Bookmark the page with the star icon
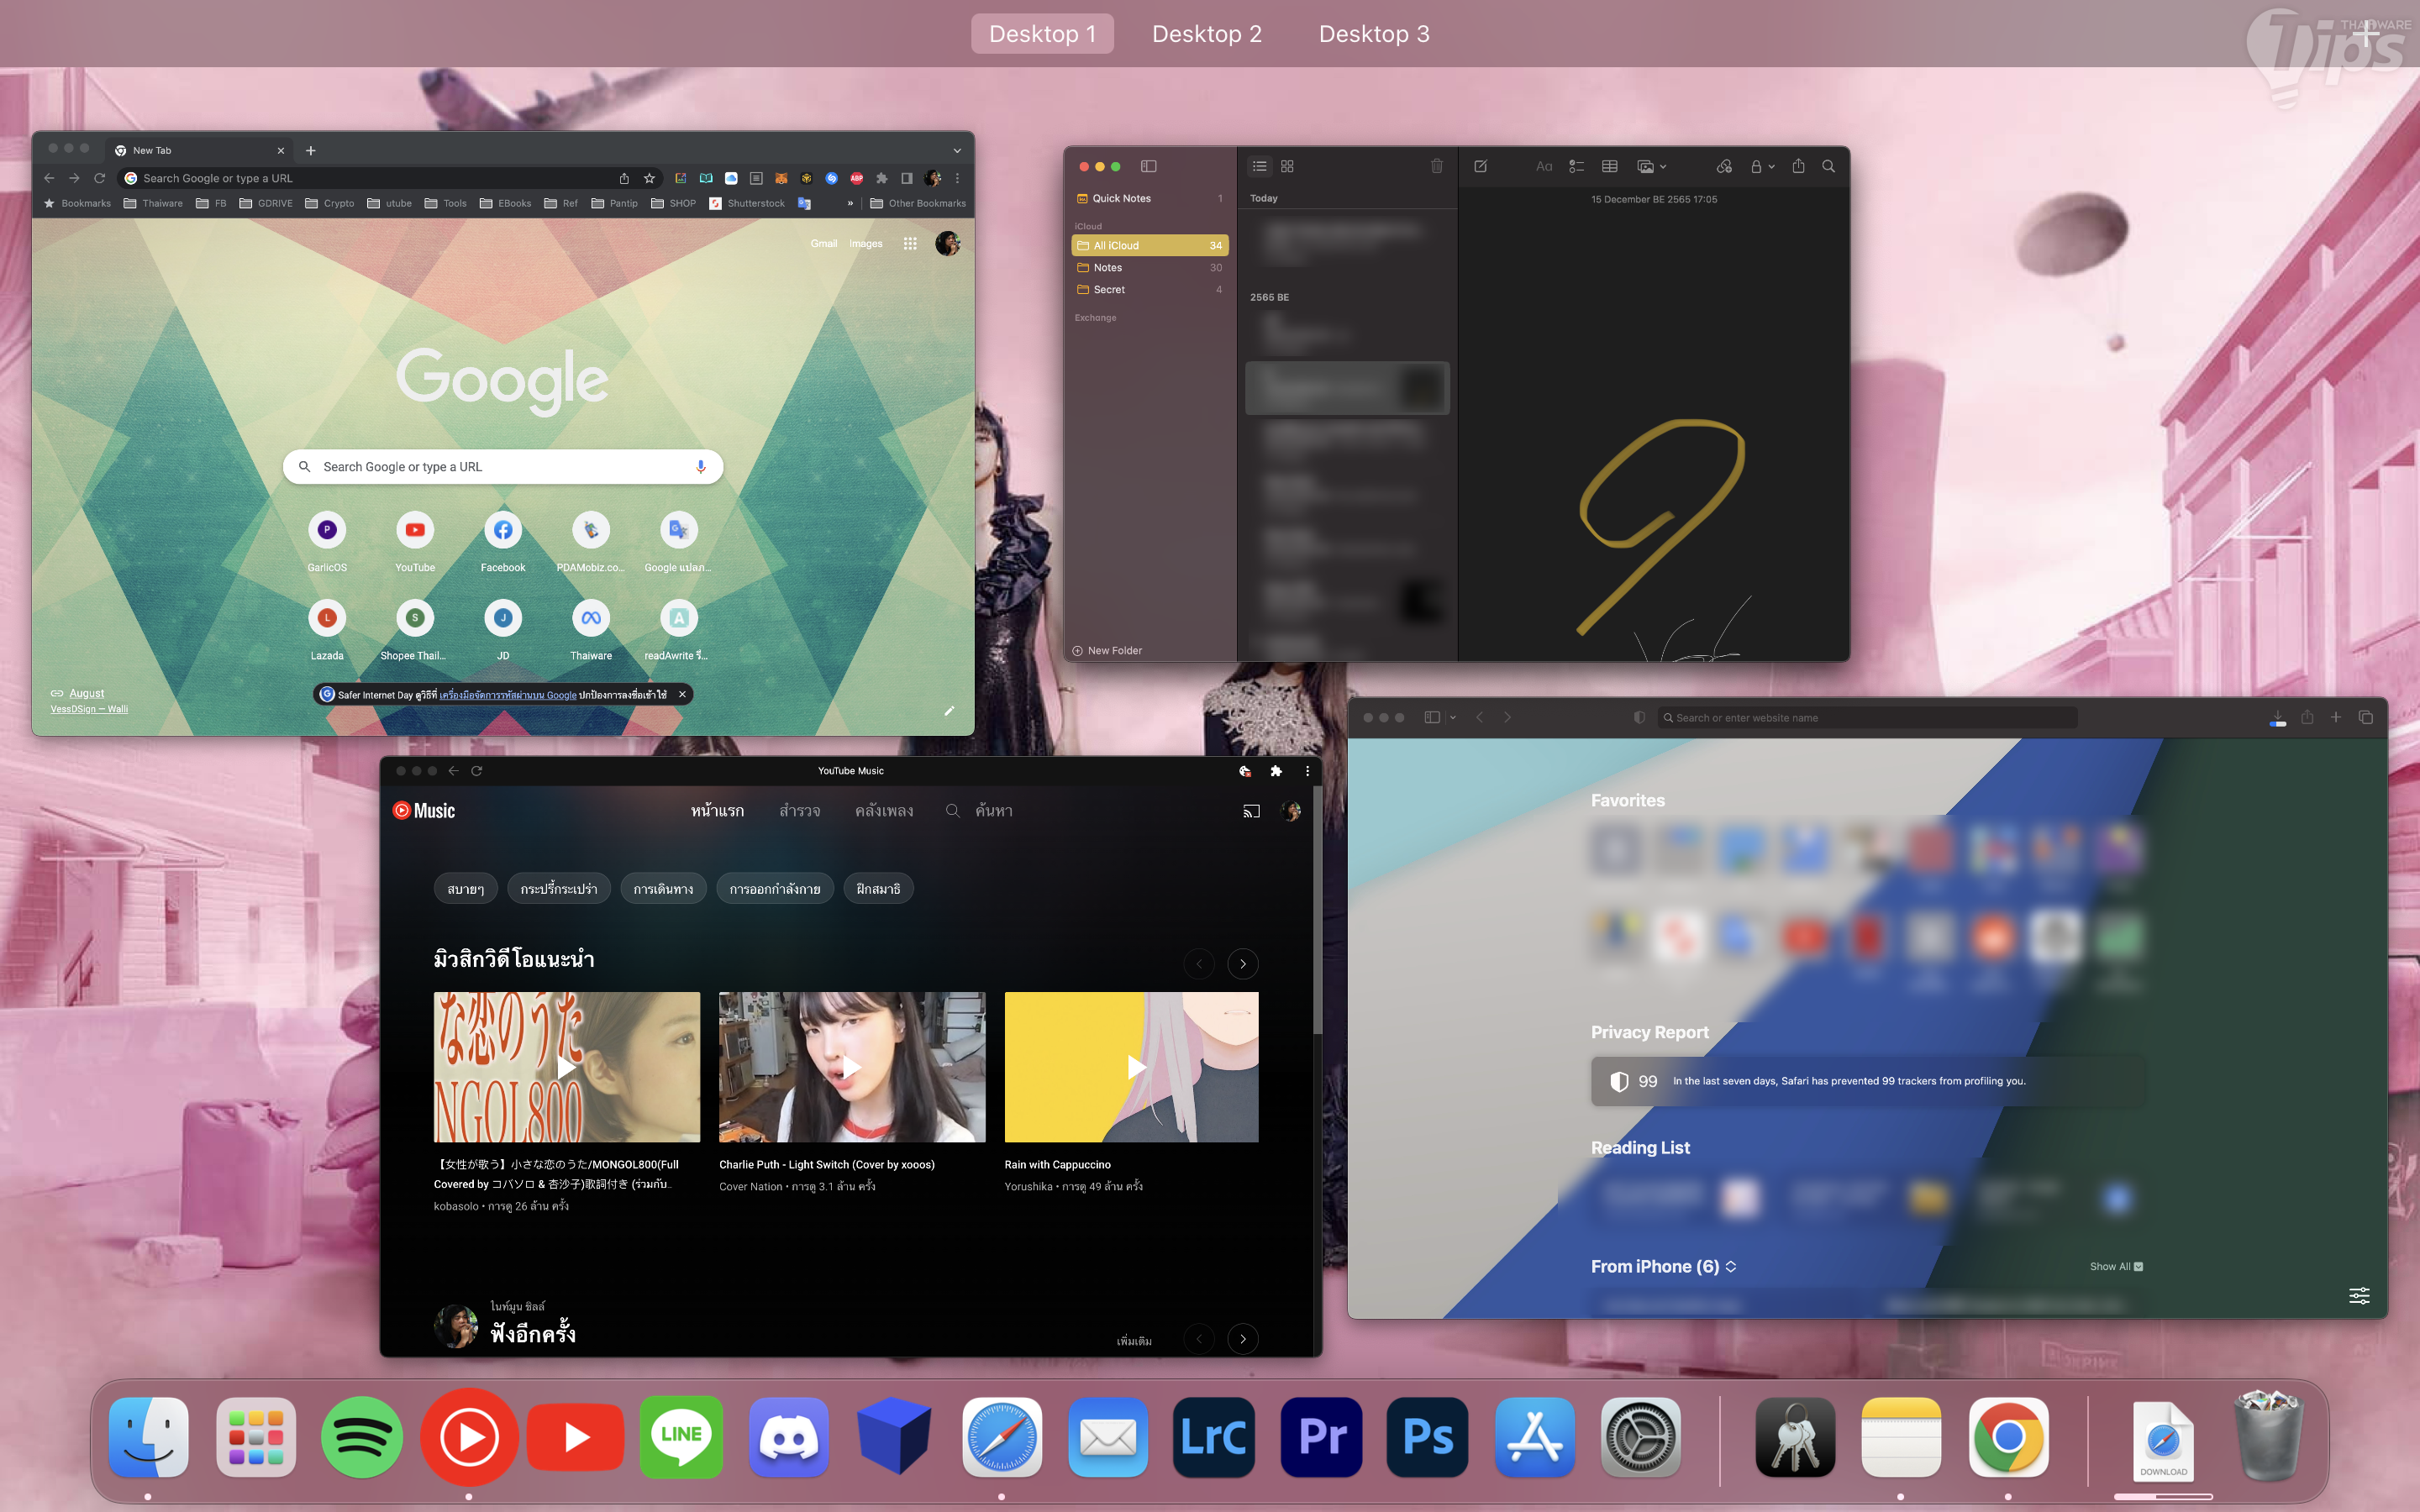The height and width of the screenshot is (1512, 2420). 649,178
